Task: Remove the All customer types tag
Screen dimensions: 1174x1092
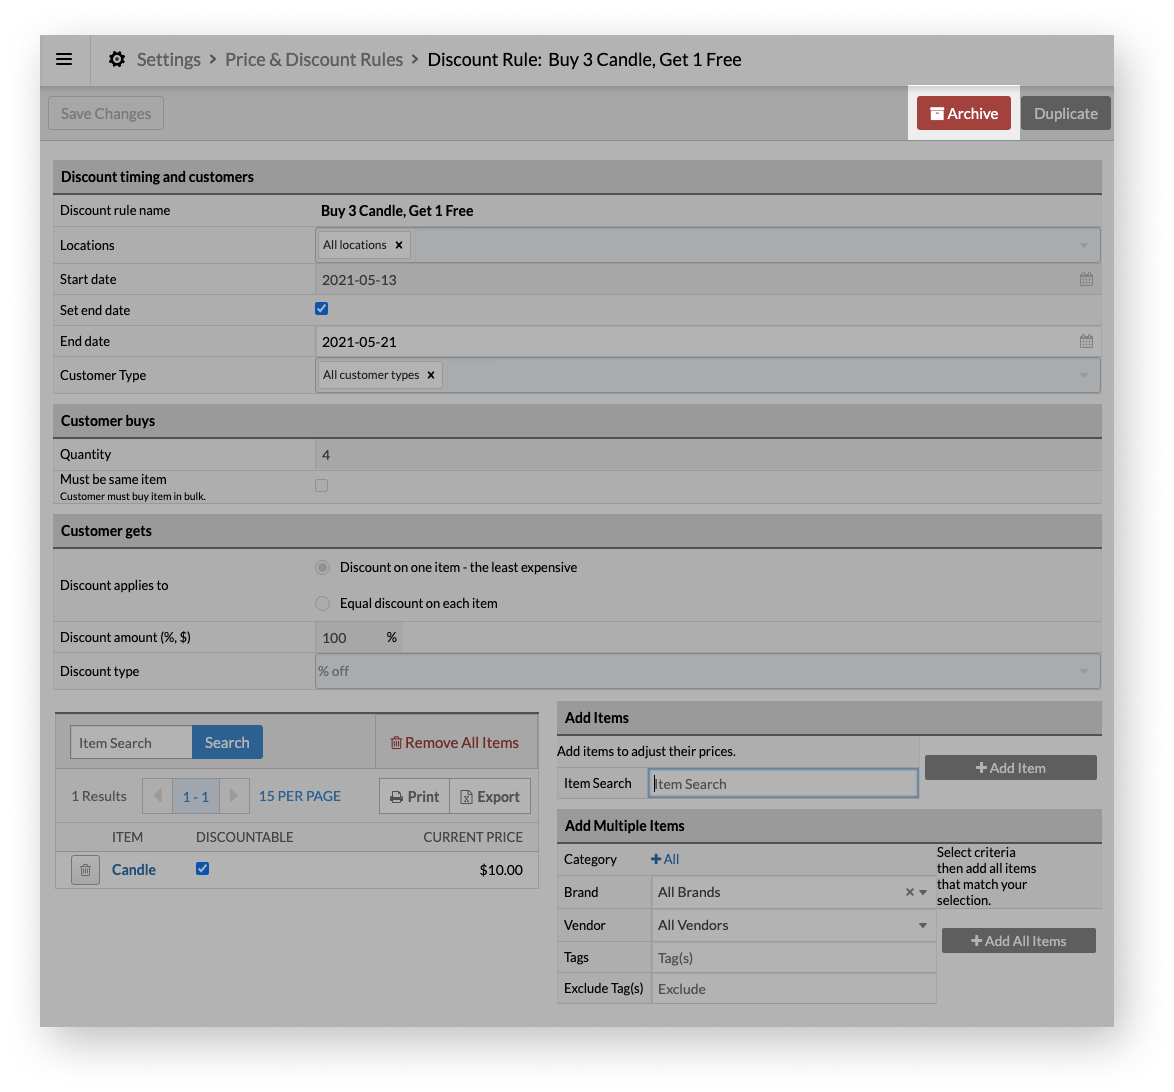Action: 431,375
